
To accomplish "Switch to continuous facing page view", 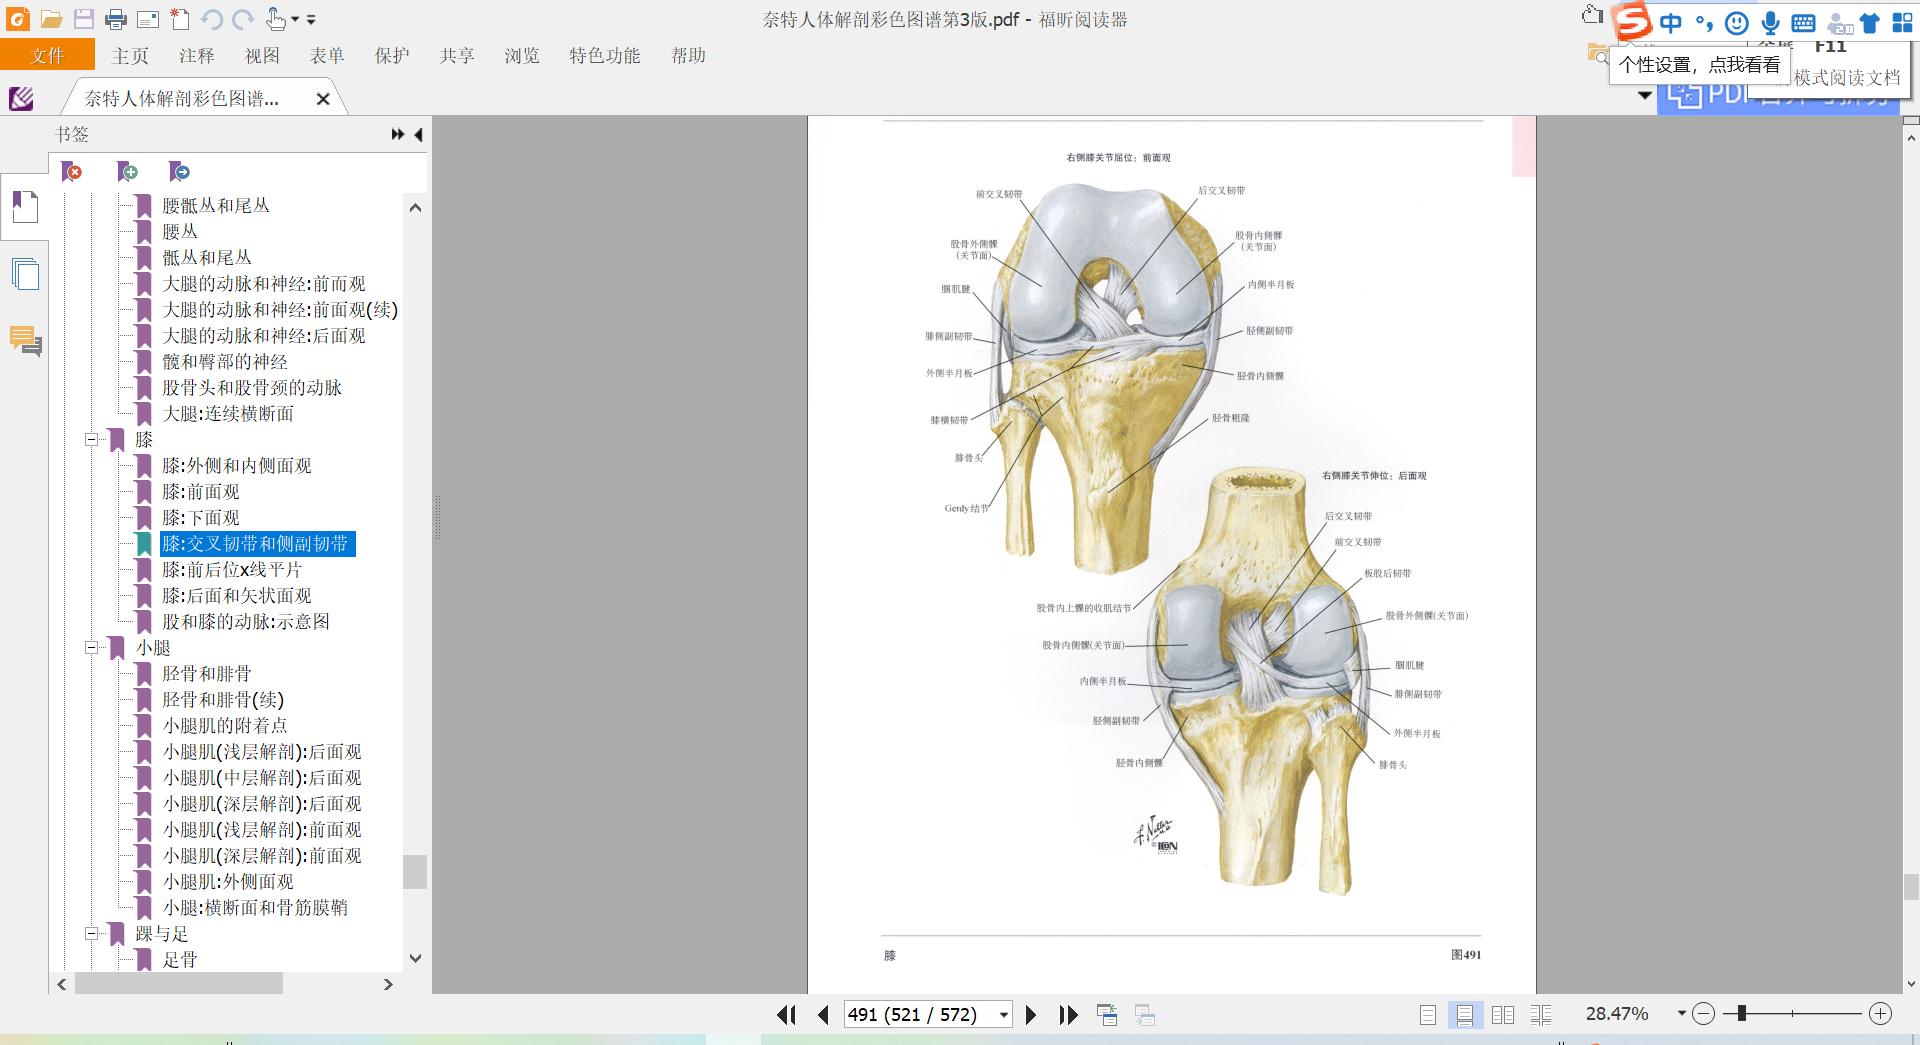I will pos(1540,1015).
